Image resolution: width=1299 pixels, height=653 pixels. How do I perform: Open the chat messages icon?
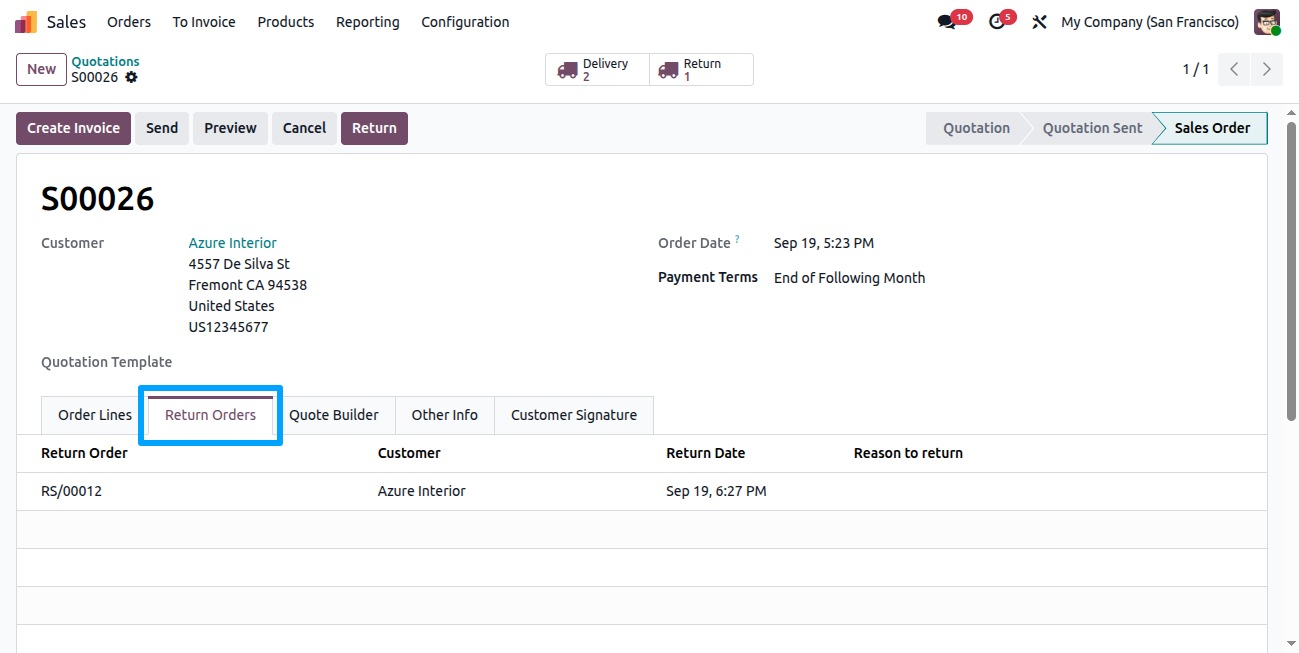(x=946, y=22)
